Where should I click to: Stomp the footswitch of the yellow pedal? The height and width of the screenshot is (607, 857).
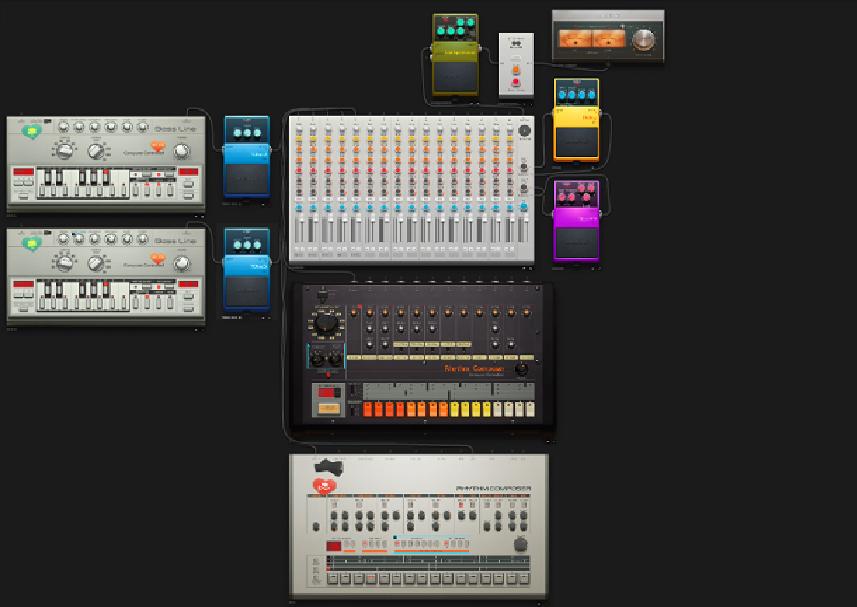tap(576, 142)
